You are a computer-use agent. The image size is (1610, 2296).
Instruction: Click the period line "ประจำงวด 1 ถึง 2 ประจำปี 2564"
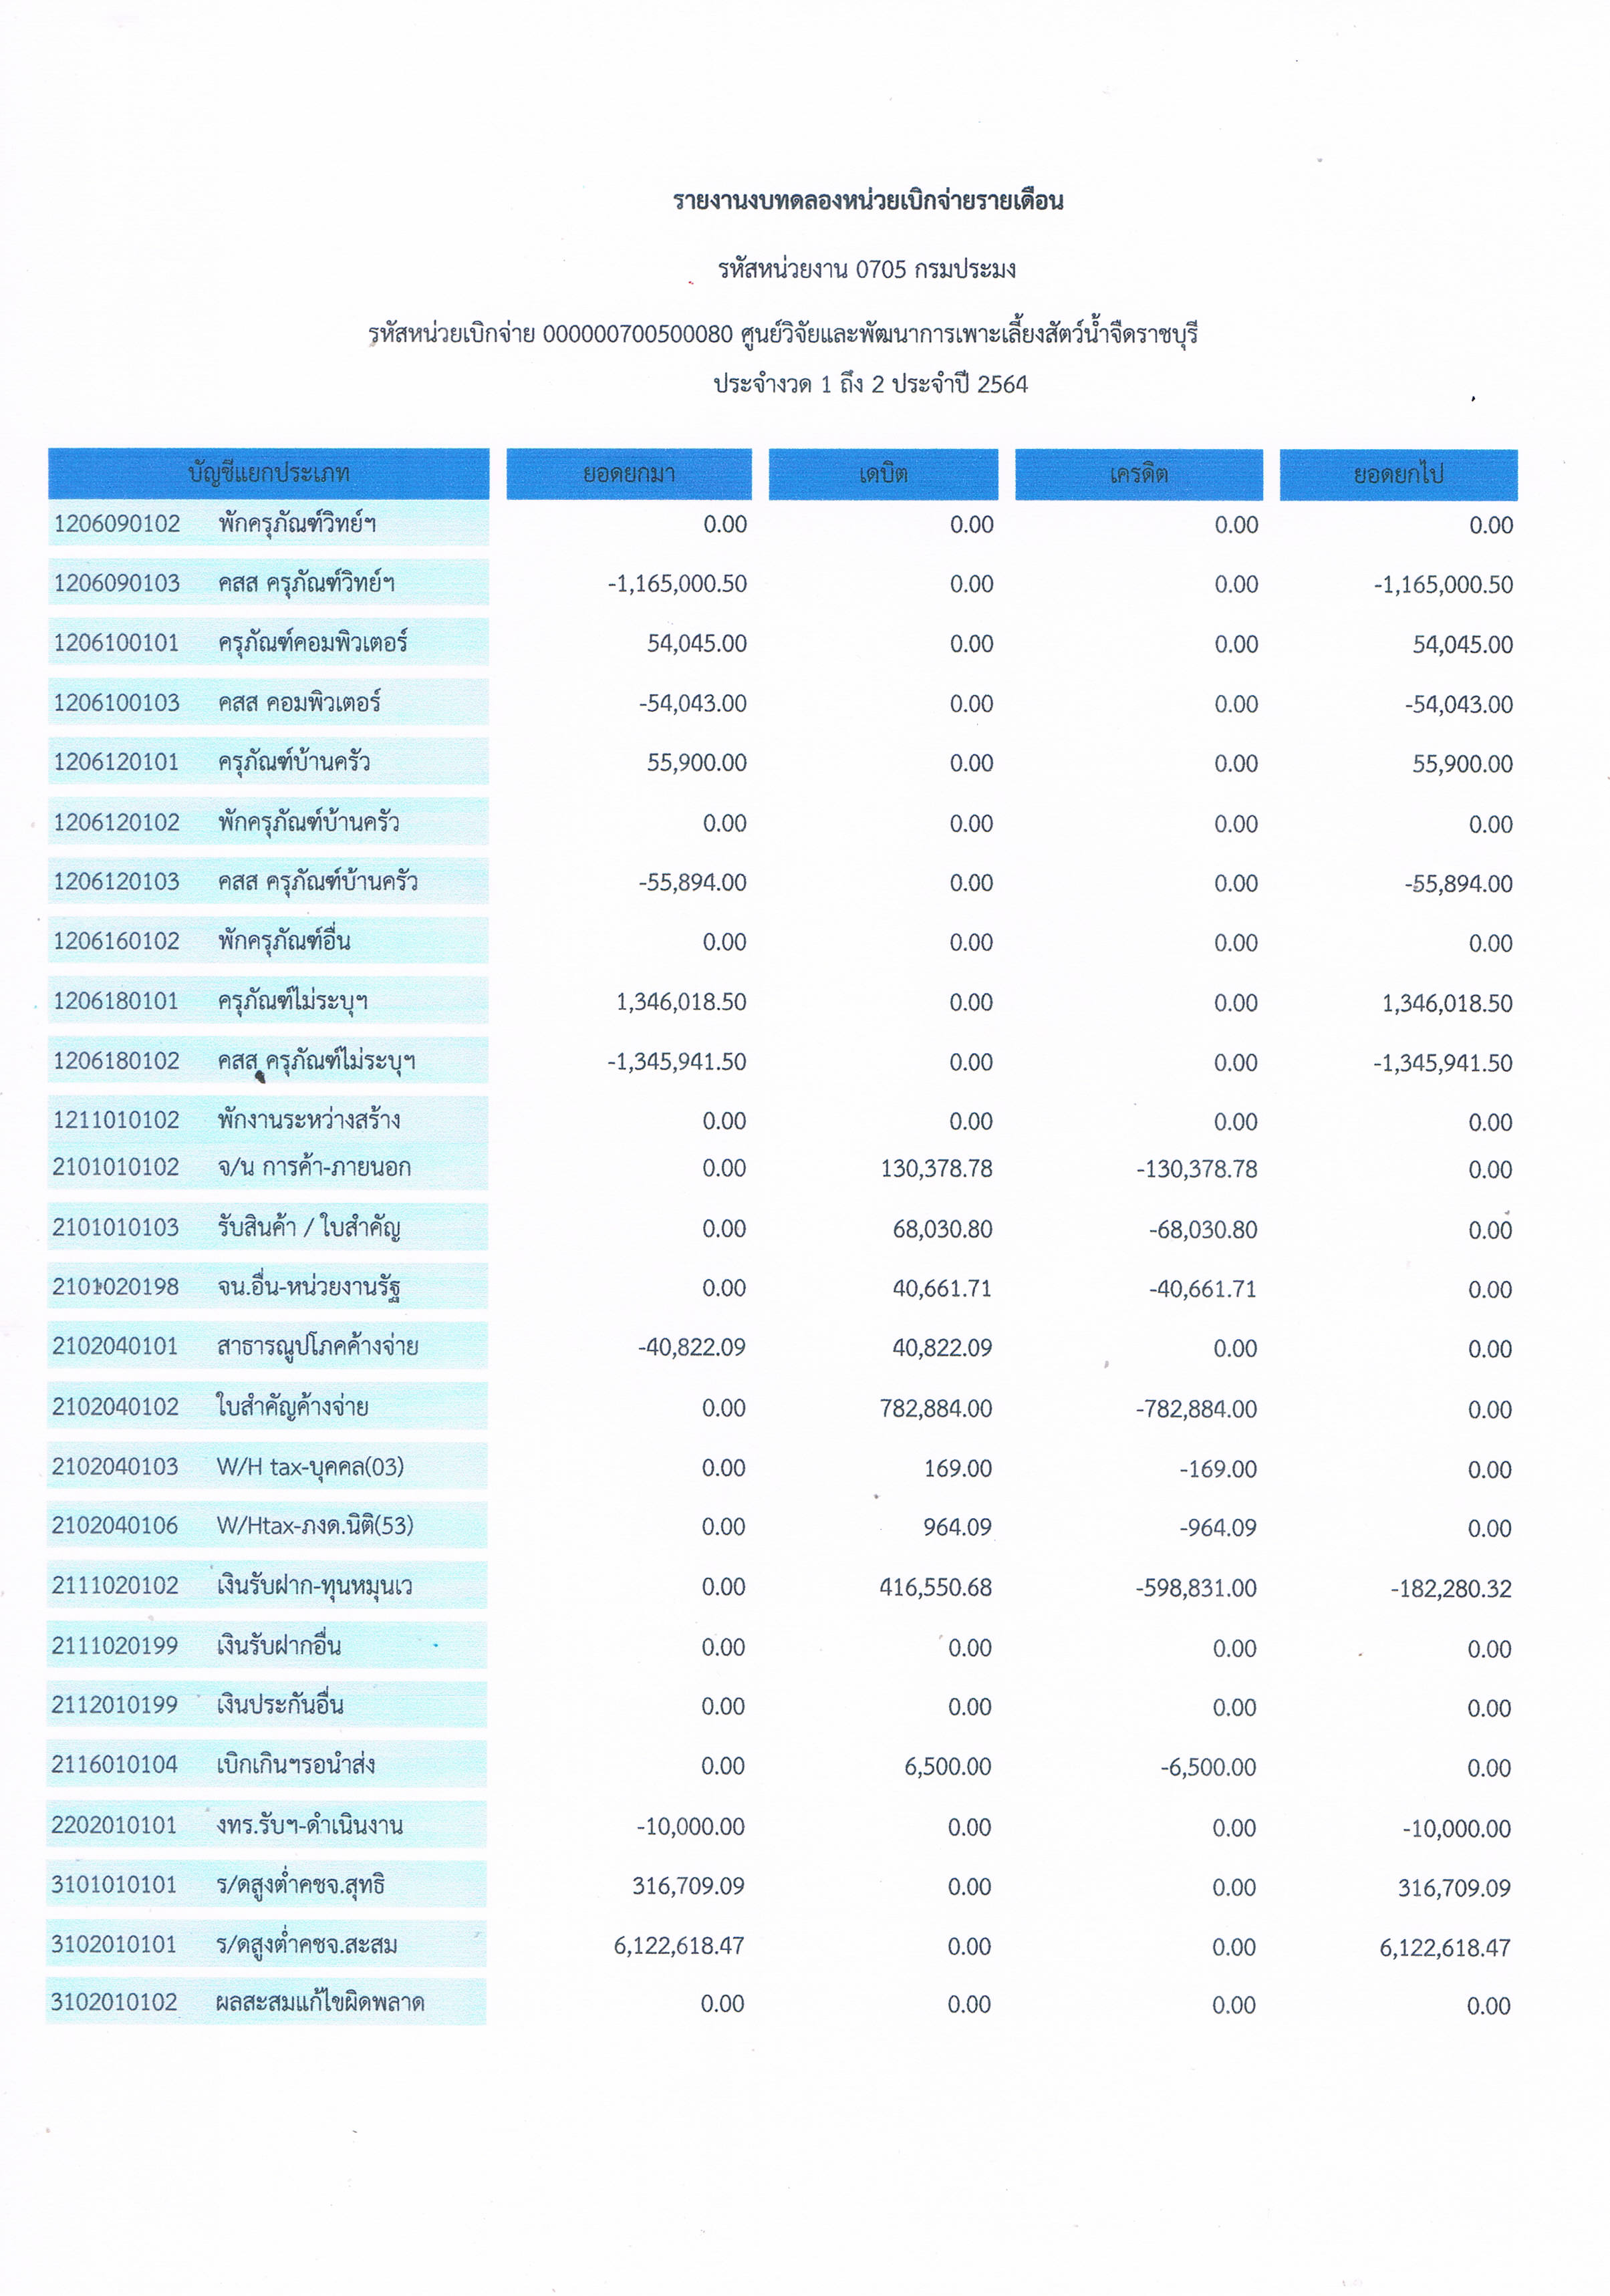click(x=870, y=384)
